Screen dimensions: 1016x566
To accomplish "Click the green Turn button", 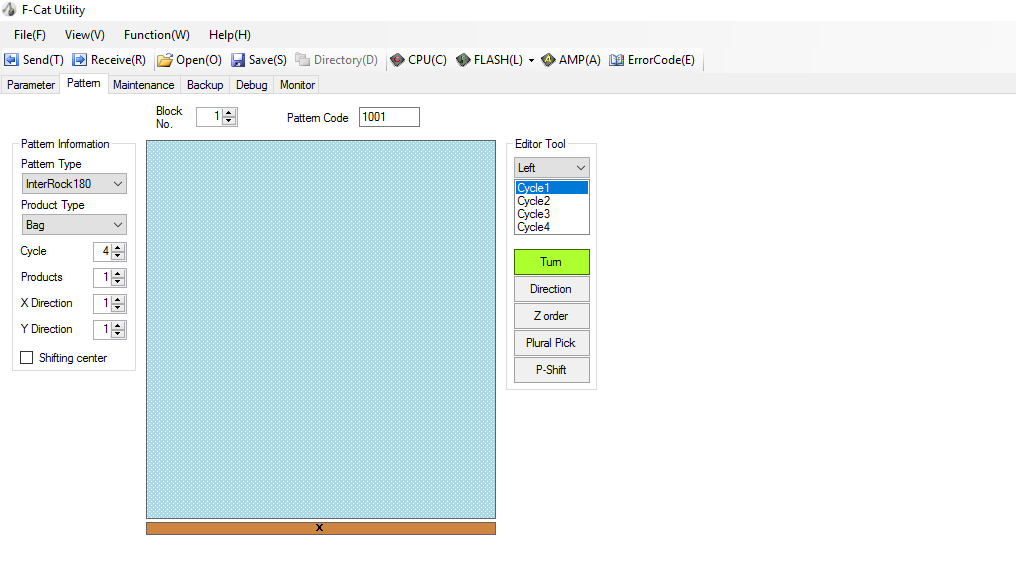I will [551, 262].
